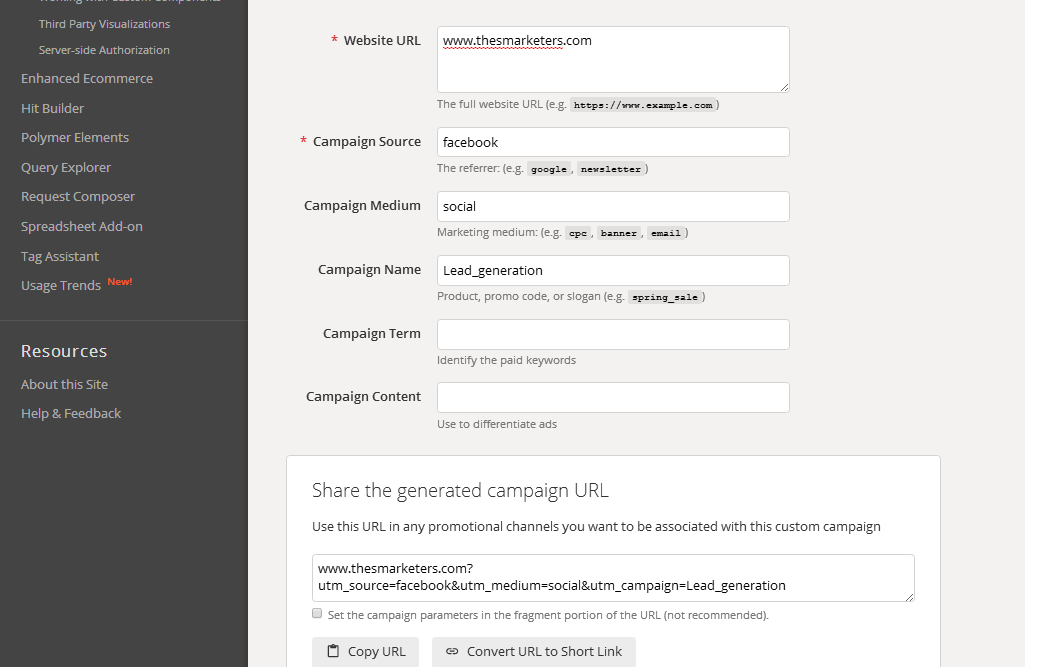1049x667 pixels.
Task: Click in the Website URL text area
Action: coord(613,60)
